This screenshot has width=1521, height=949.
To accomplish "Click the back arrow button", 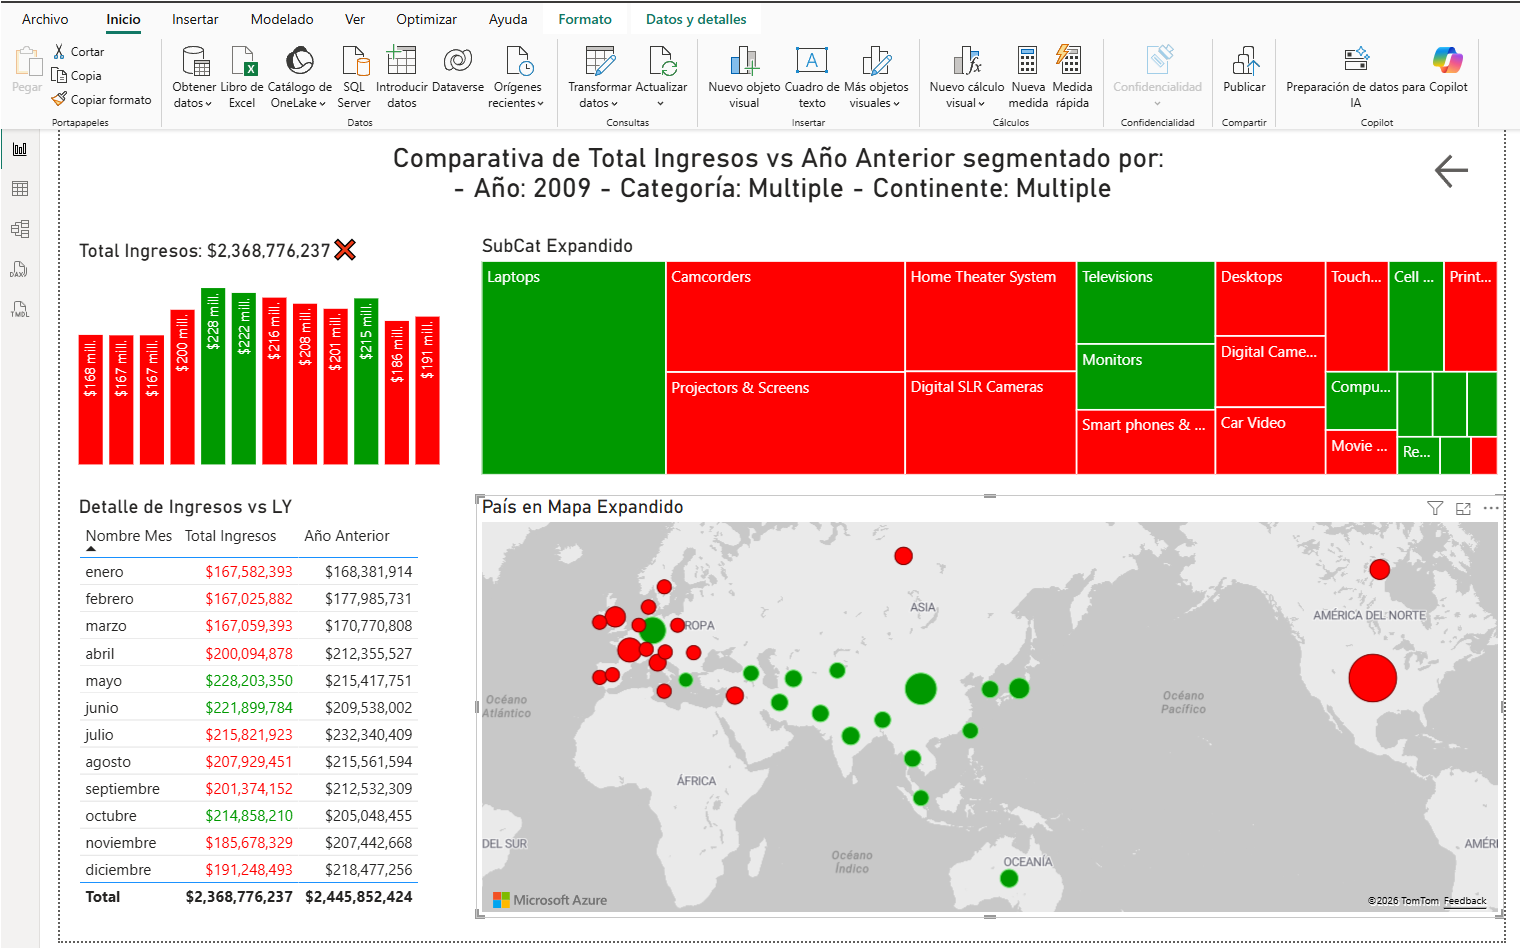I will click(x=1451, y=171).
